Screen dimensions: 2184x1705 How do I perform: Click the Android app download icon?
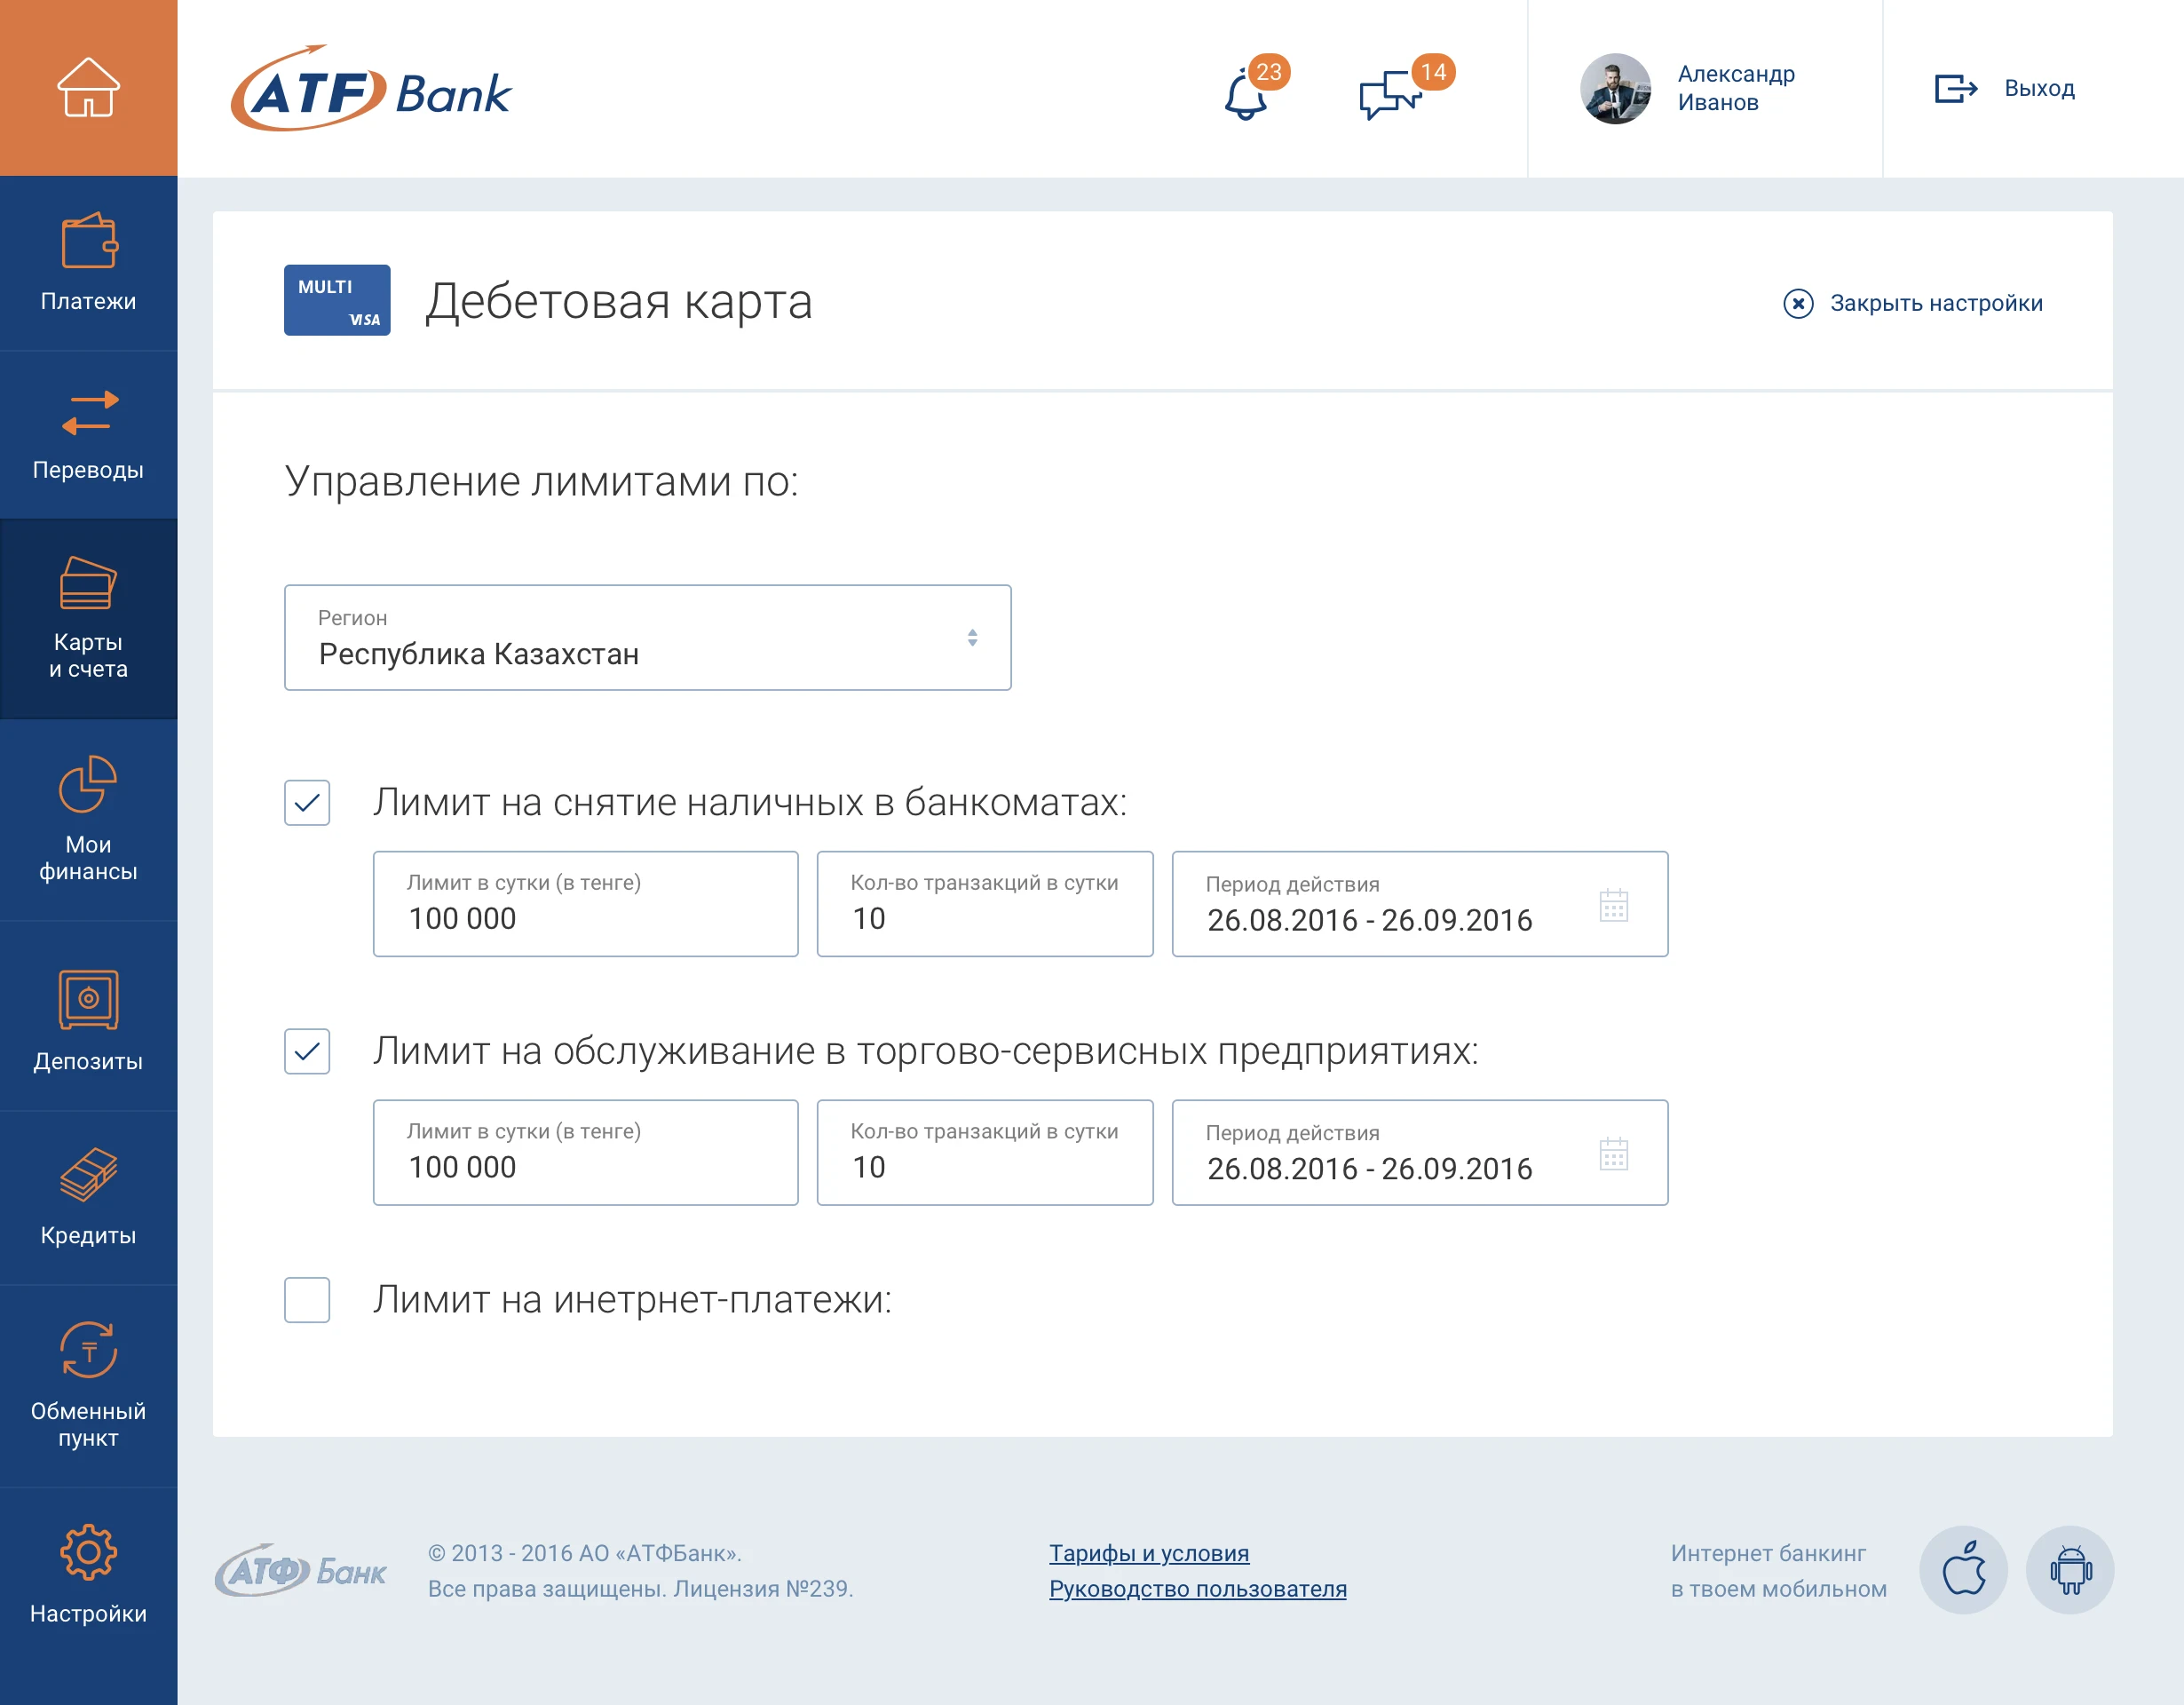click(x=2069, y=1569)
